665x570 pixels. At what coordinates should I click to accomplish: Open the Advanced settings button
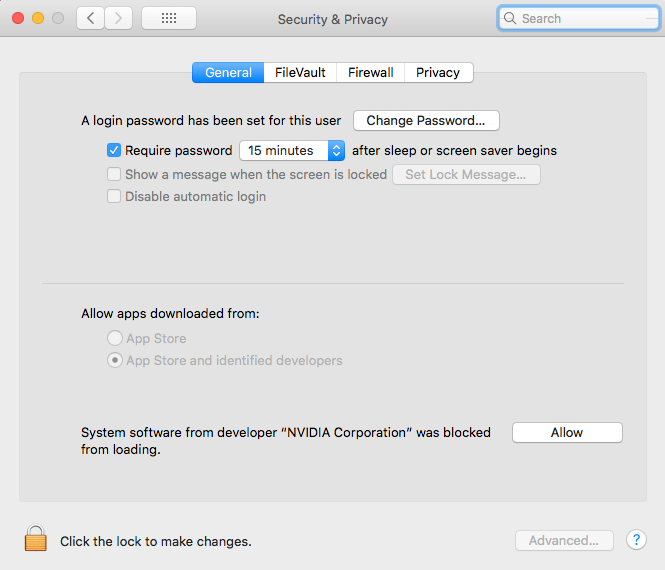(x=564, y=541)
